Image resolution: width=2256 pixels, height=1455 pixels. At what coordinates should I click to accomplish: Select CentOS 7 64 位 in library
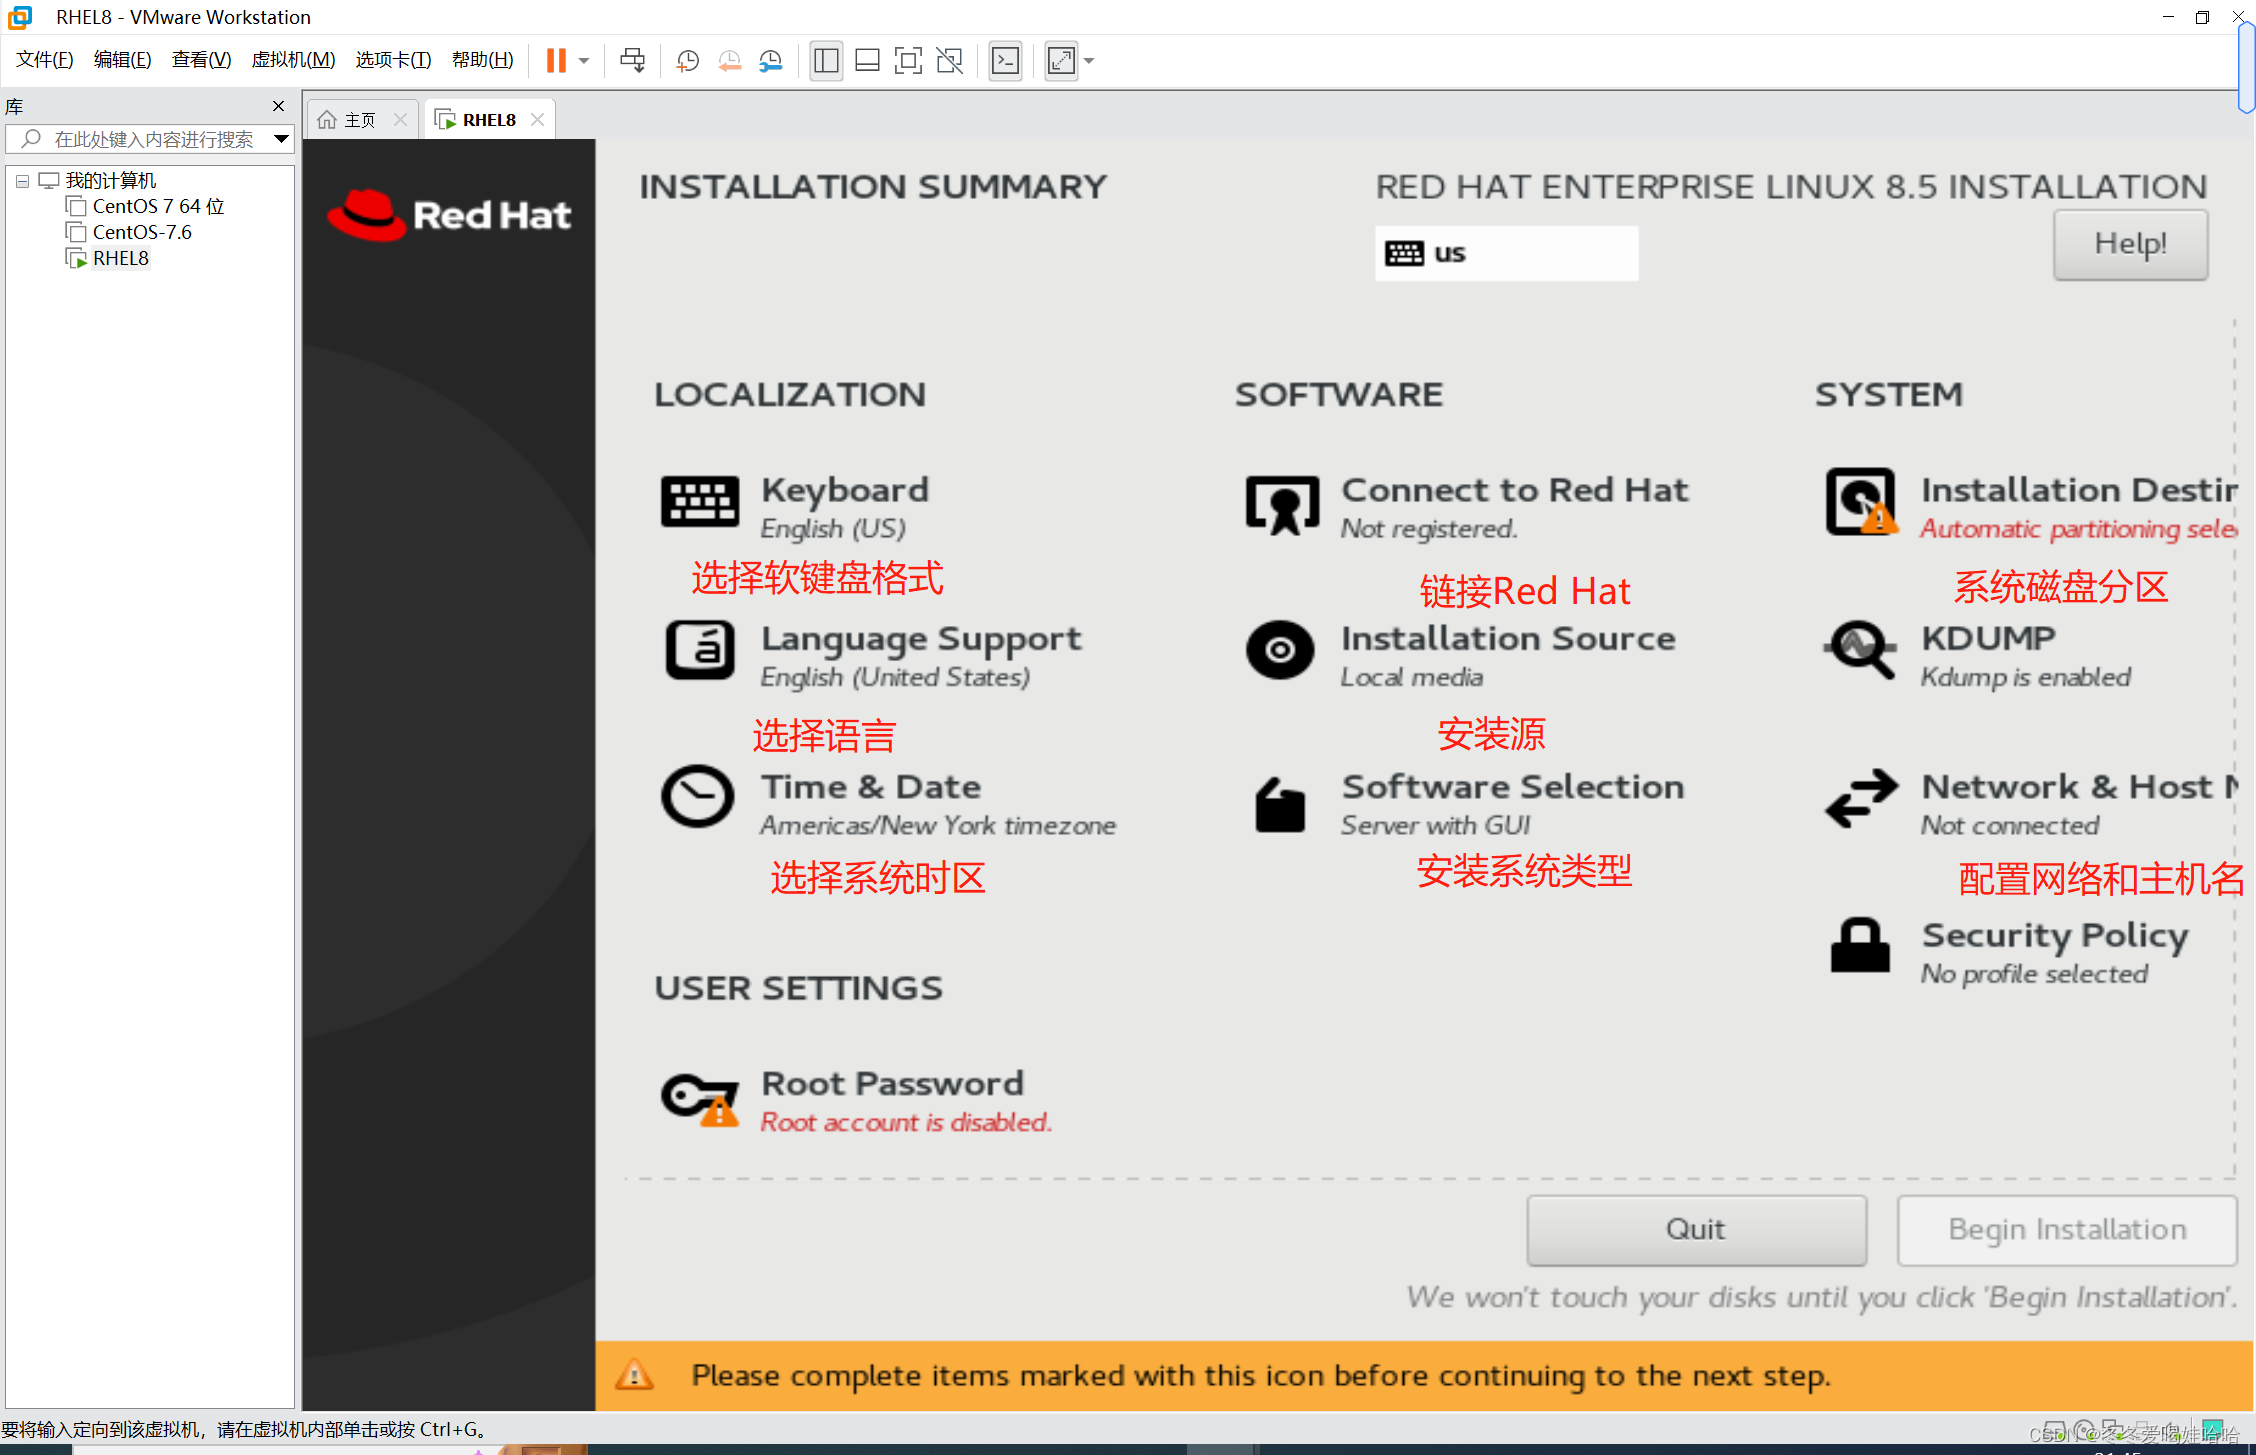tap(145, 206)
